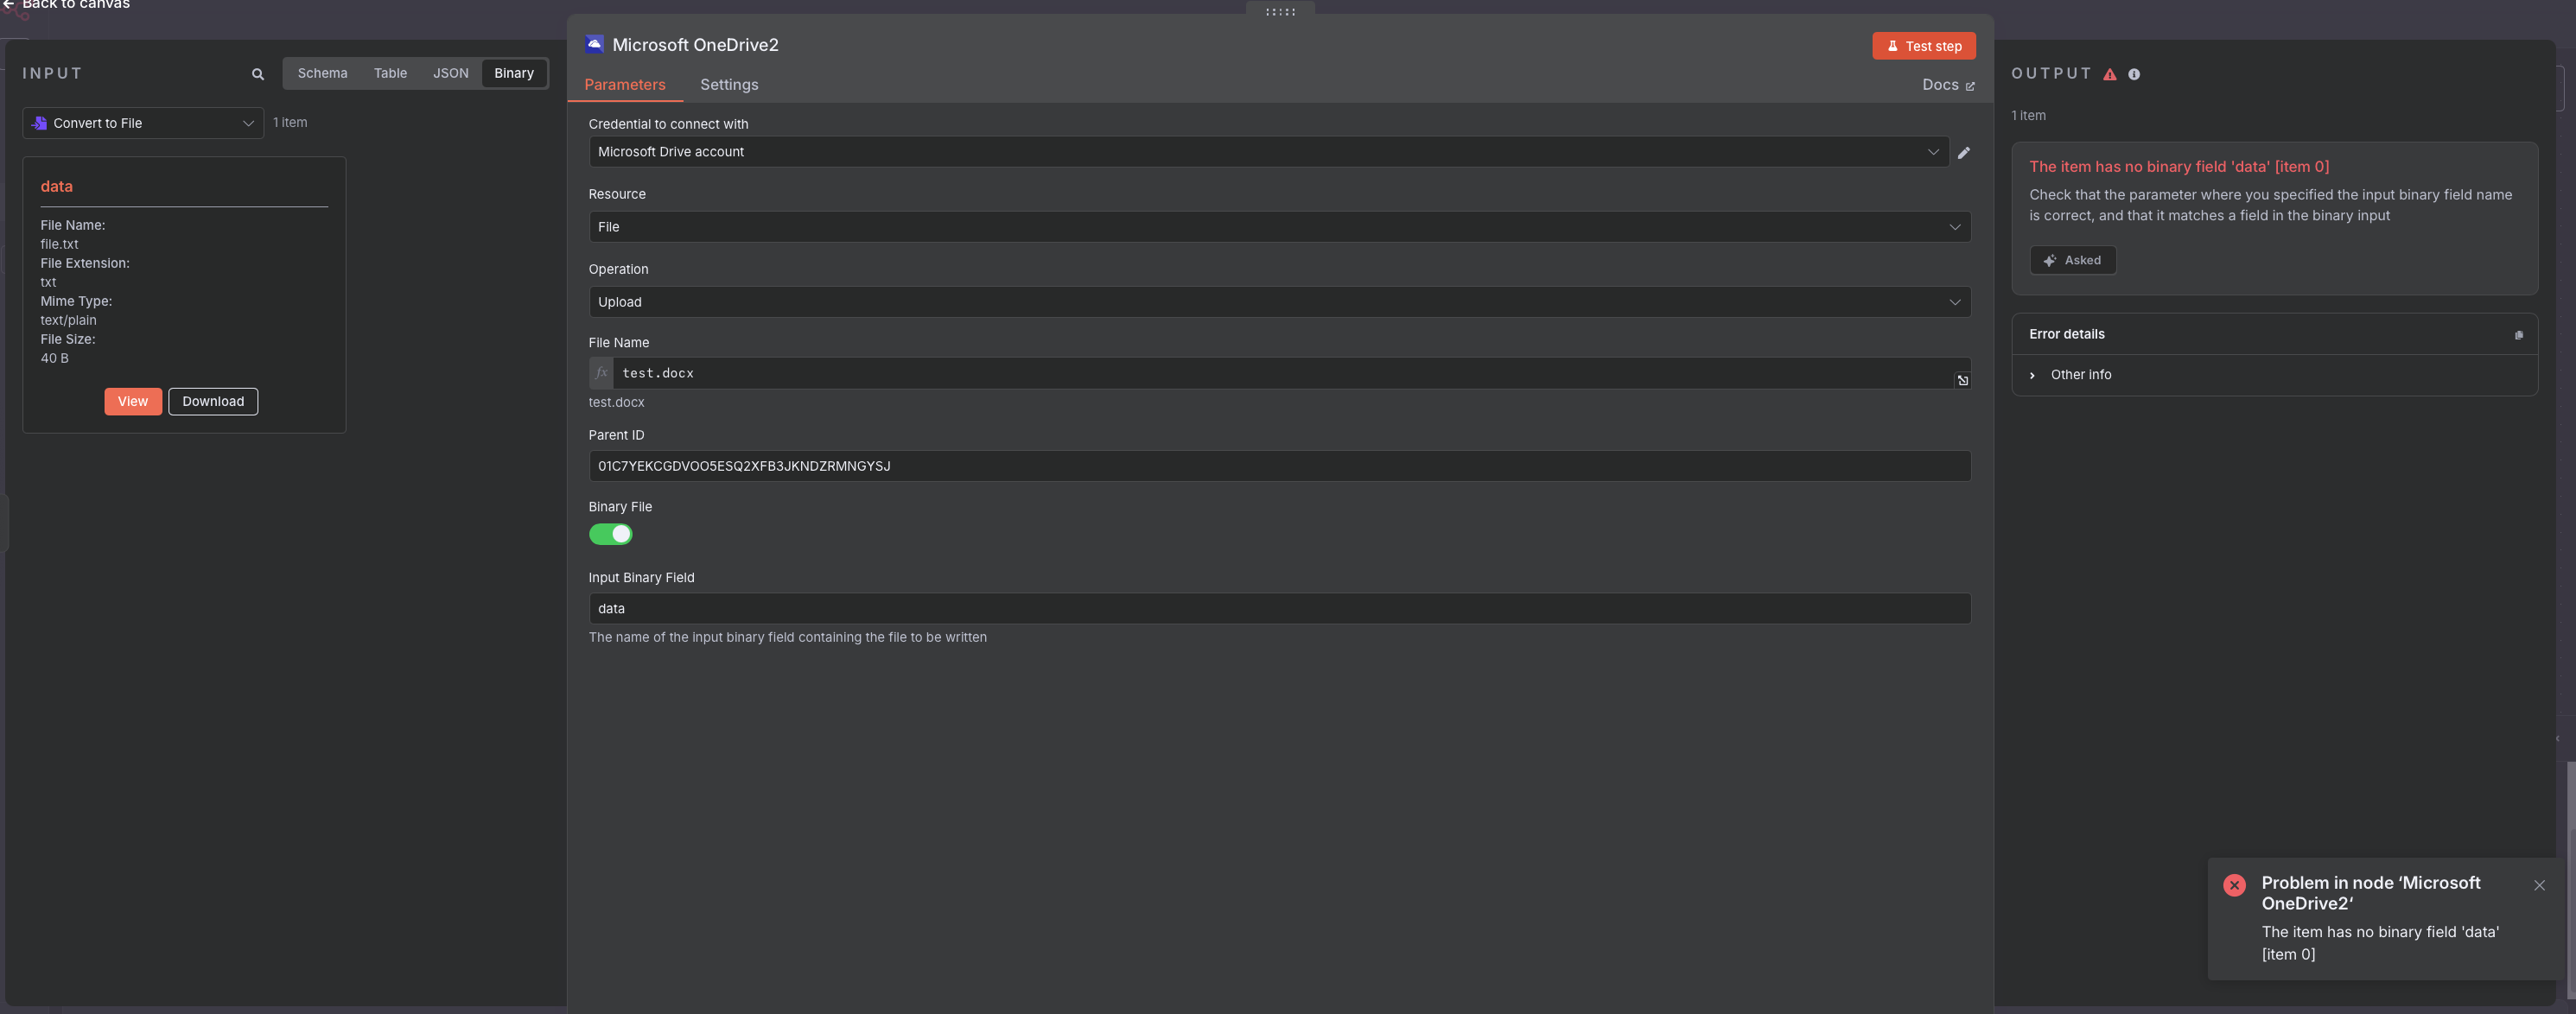
Task: Click the '40 B' file size value
Action: click(55, 358)
